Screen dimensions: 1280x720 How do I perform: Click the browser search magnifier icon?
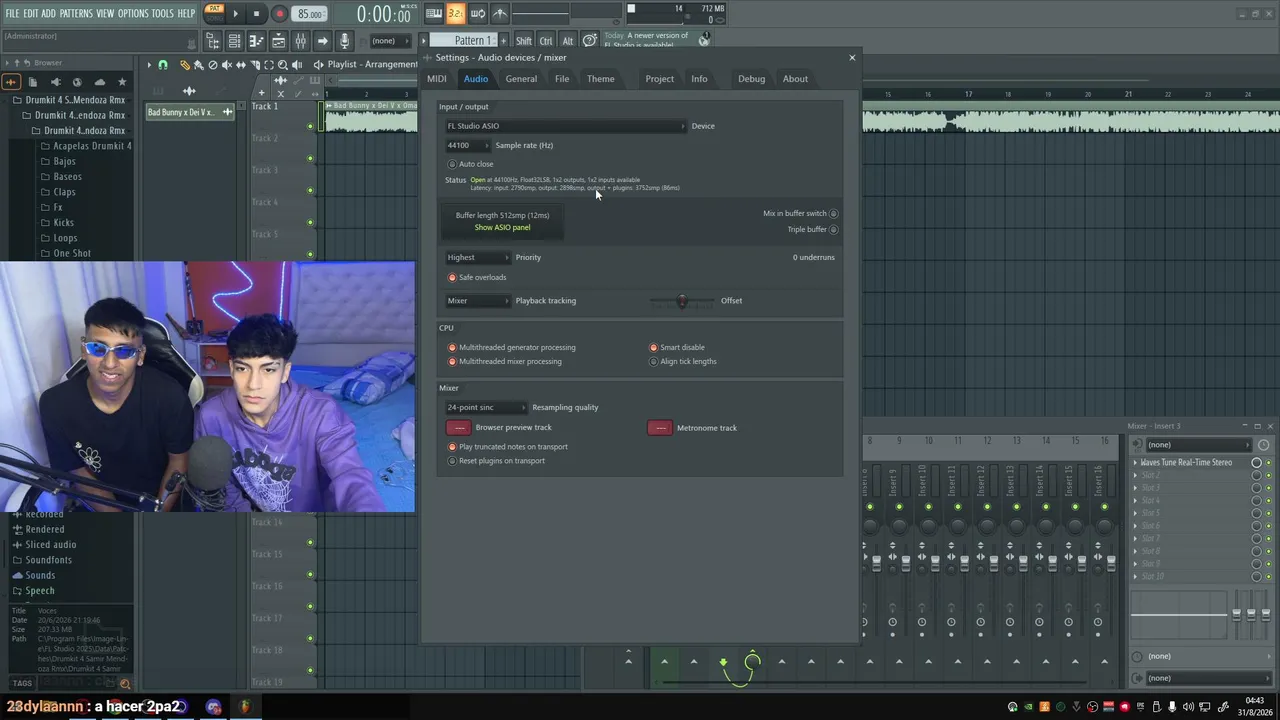click(x=125, y=684)
